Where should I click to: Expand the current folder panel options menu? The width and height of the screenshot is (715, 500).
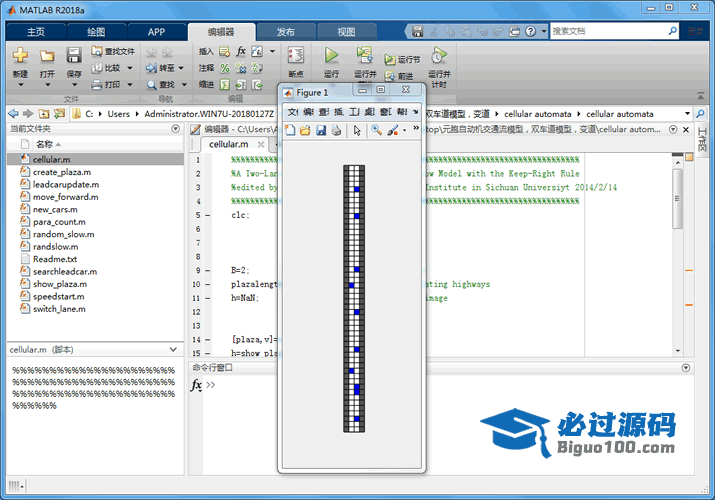pyautogui.click(x=175, y=129)
